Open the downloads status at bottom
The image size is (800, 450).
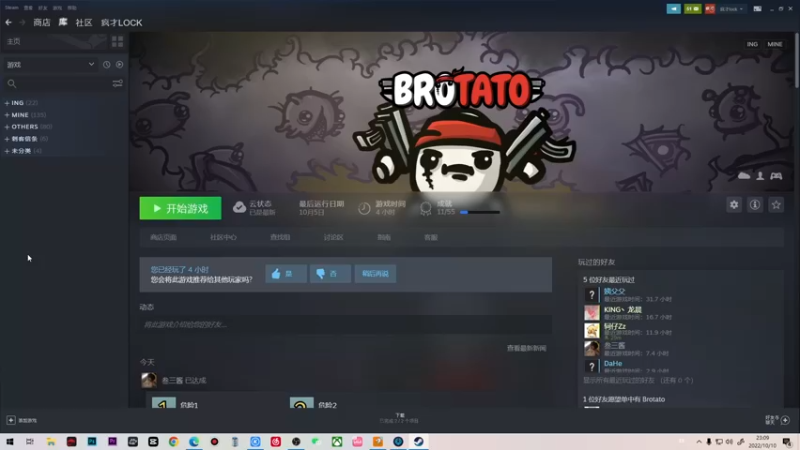399,418
